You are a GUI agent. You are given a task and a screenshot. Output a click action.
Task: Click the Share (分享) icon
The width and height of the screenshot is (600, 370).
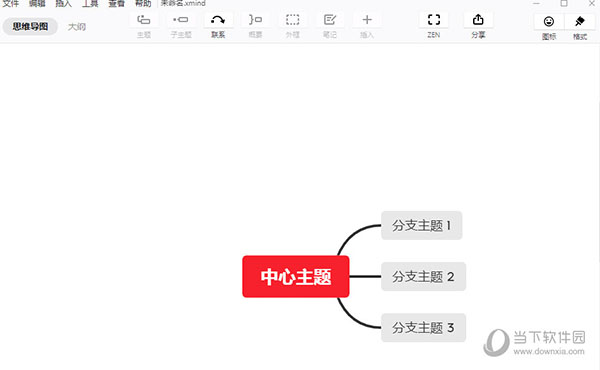pos(478,20)
